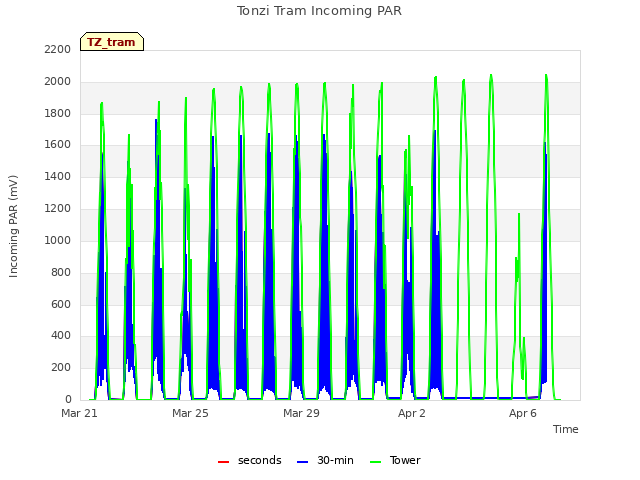
Task: Click the Mar 29 x-axis label
Action: (x=301, y=413)
